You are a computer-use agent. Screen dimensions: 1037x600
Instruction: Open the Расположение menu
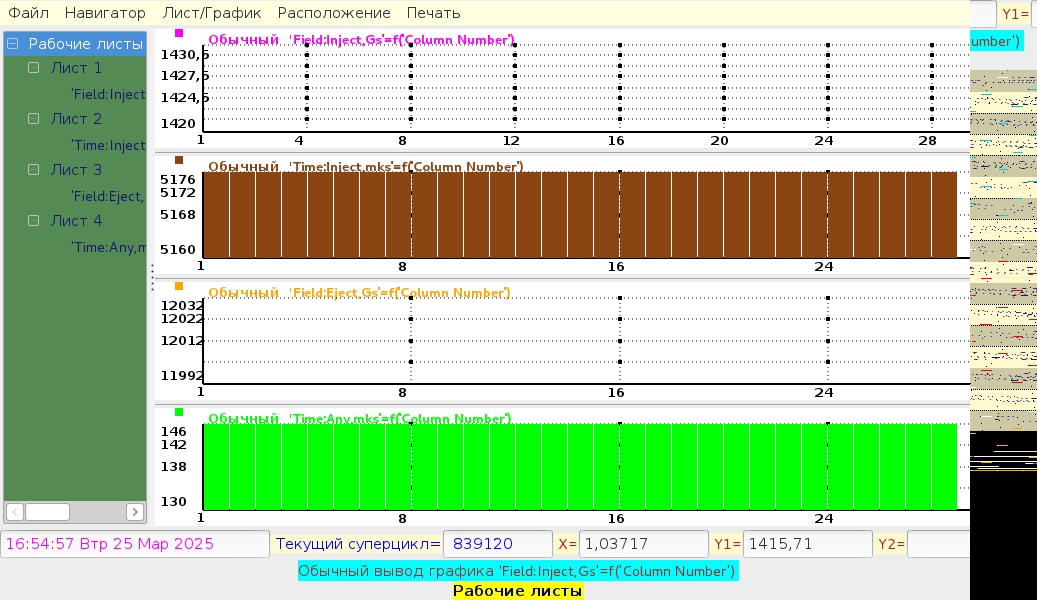coord(334,13)
